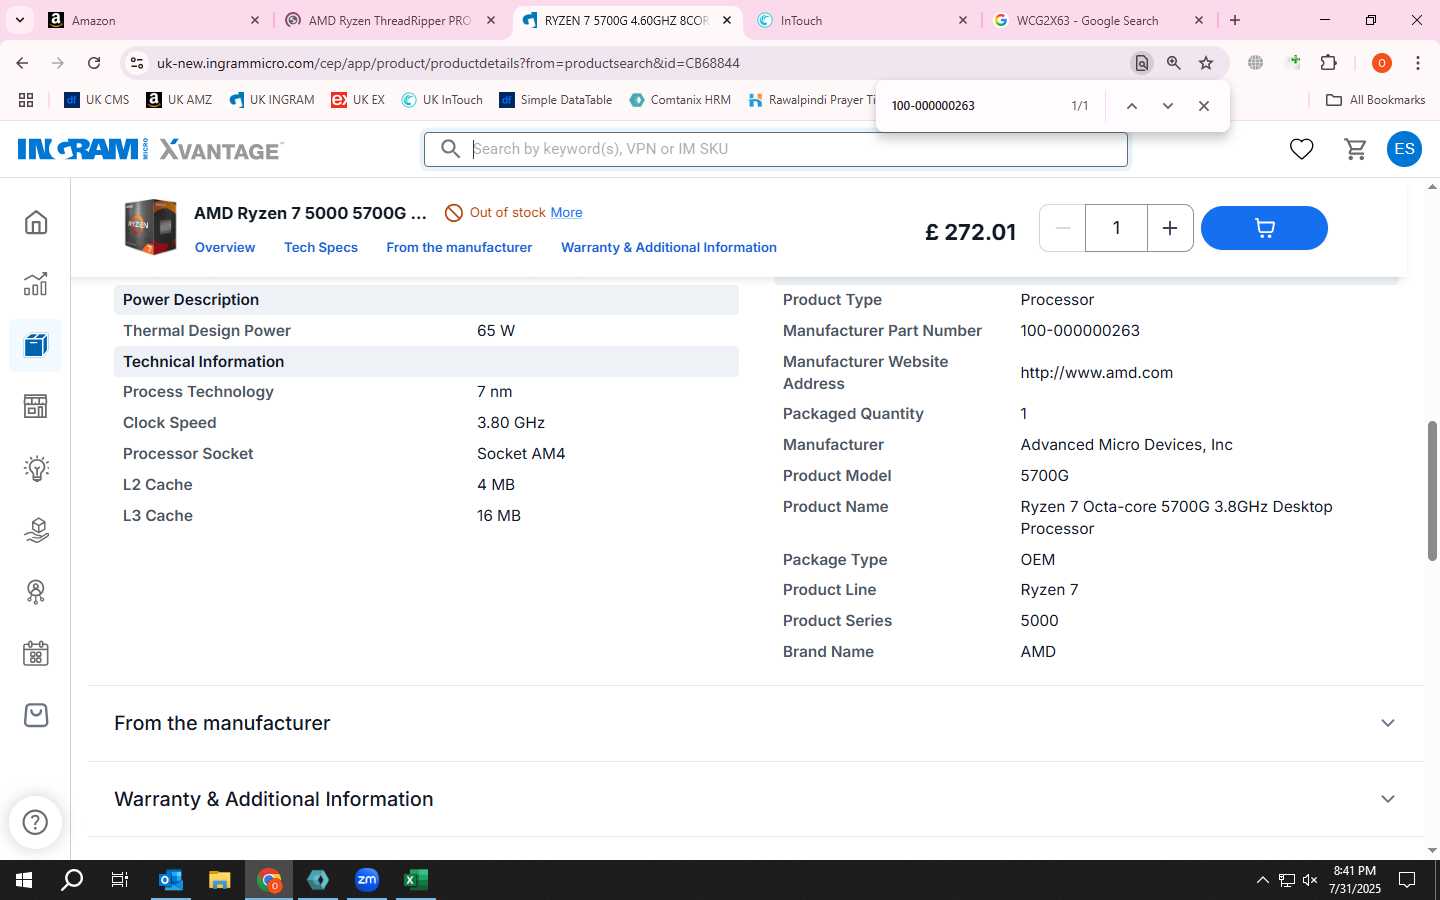Image resolution: width=1440 pixels, height=900 pixels.
Task: Open the Home icon in left sidebar
Action: [36, 222]
